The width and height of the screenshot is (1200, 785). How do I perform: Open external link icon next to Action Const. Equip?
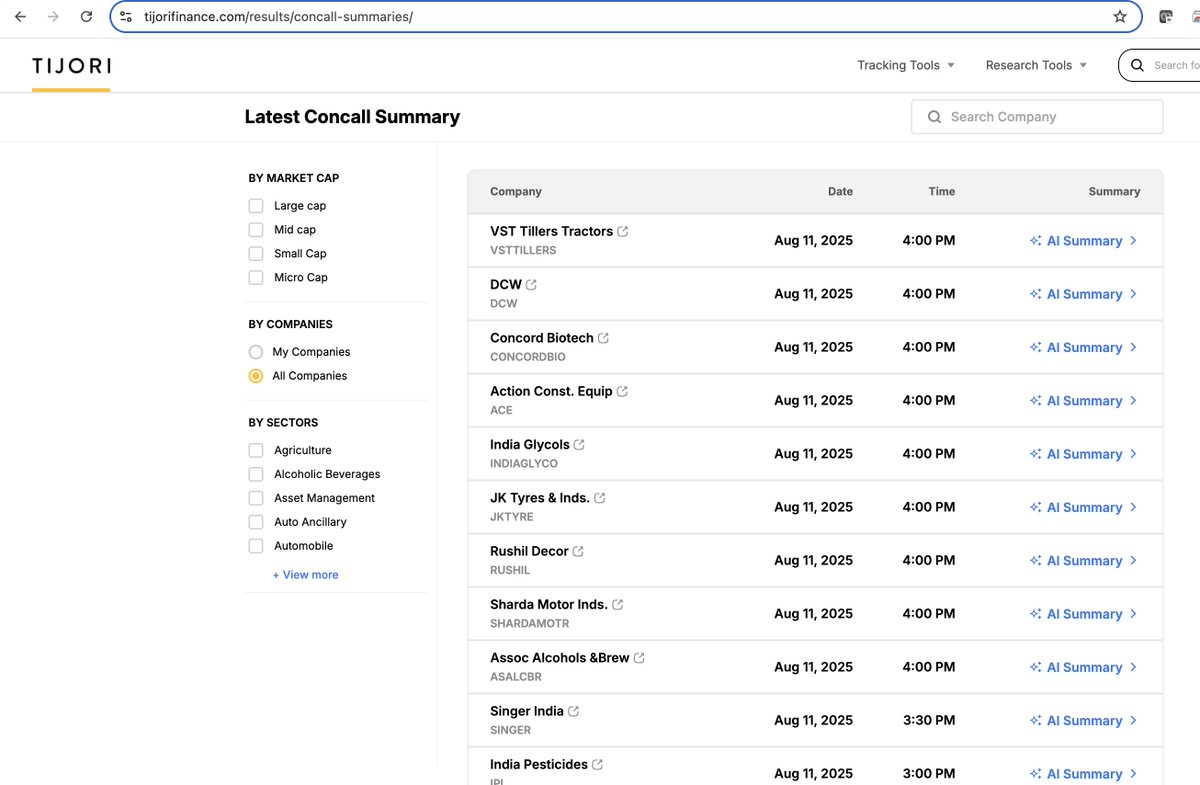[622, 391]
